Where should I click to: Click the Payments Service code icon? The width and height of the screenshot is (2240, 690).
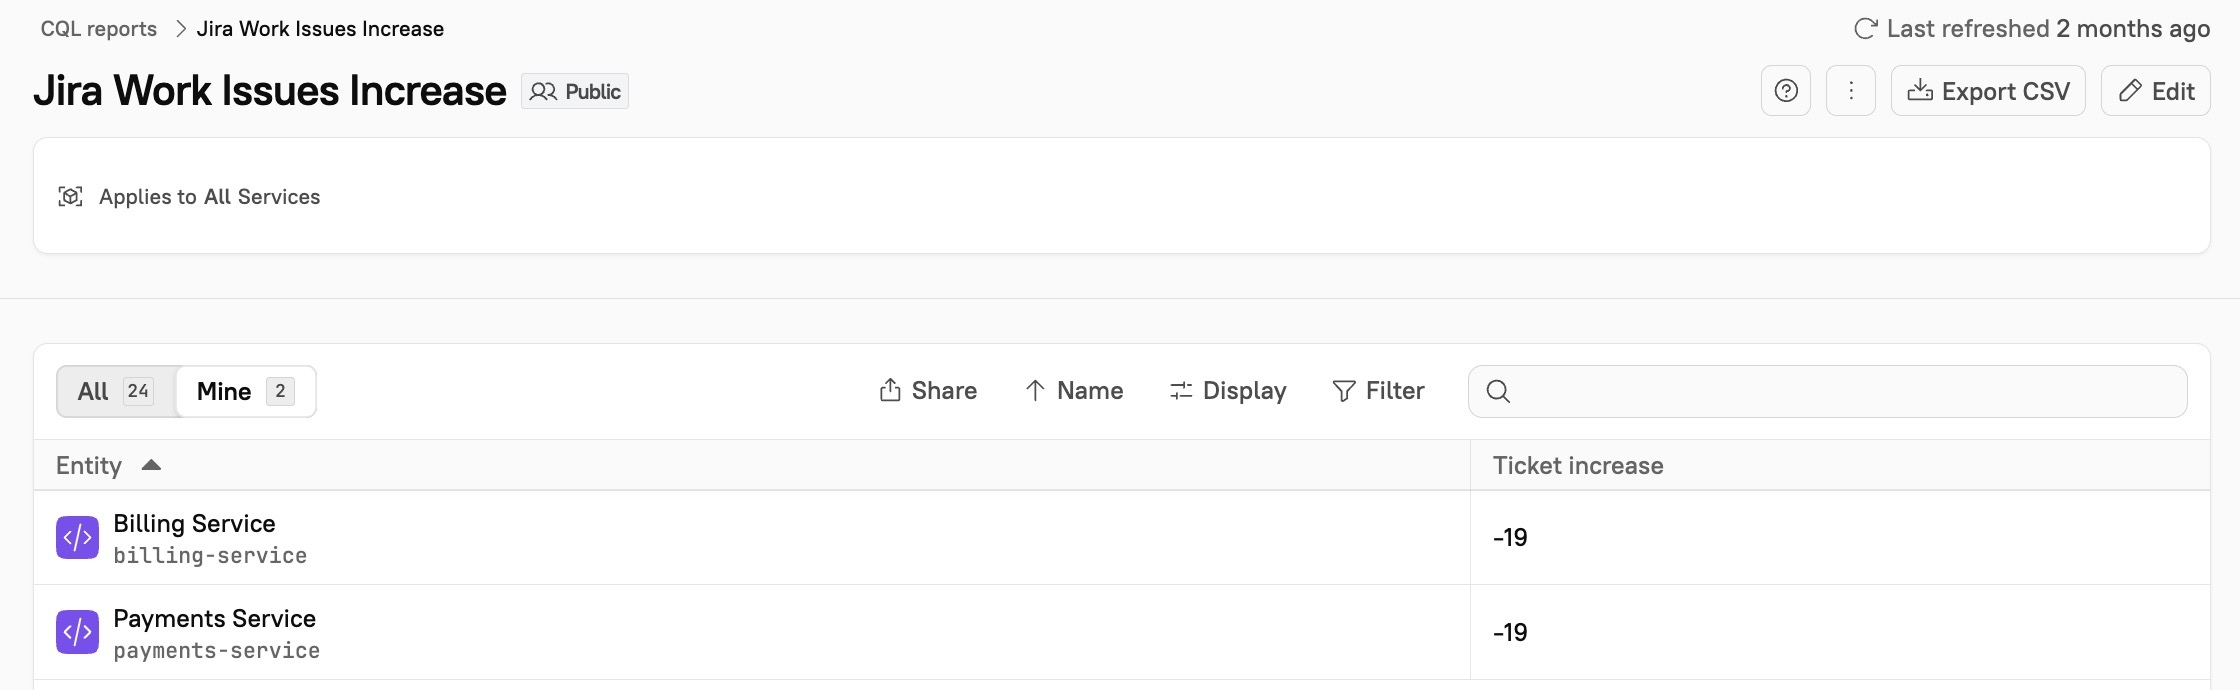(x=77, y=632)
